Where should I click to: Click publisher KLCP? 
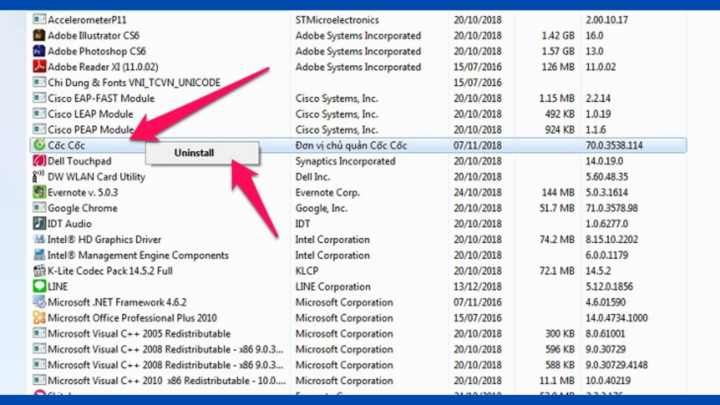[x=307, y=271]
